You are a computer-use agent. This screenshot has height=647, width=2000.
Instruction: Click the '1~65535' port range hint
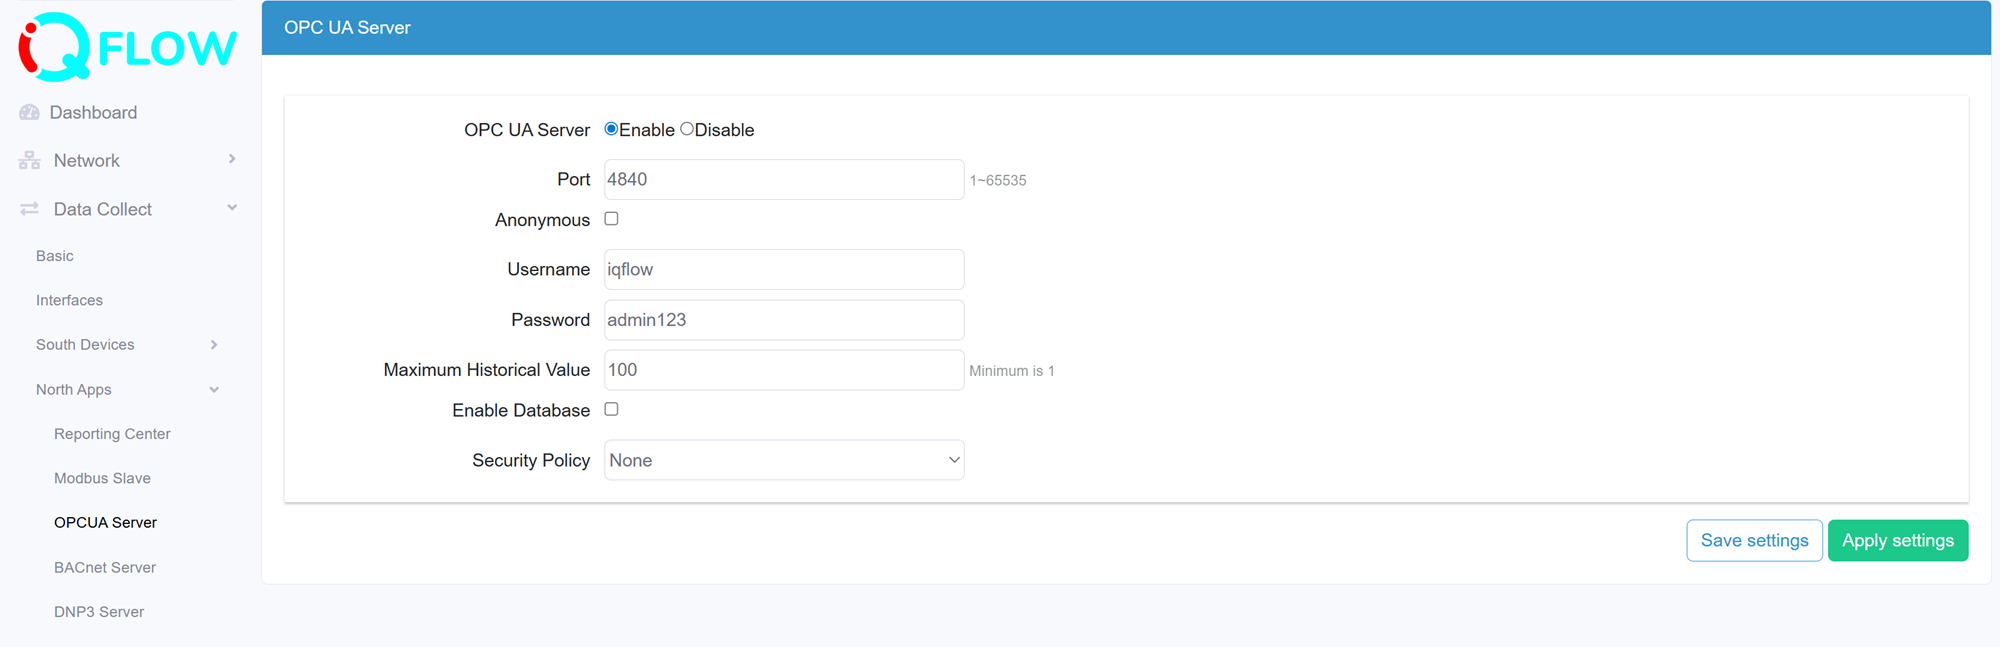pyautogui.click(x=998, y=180)
